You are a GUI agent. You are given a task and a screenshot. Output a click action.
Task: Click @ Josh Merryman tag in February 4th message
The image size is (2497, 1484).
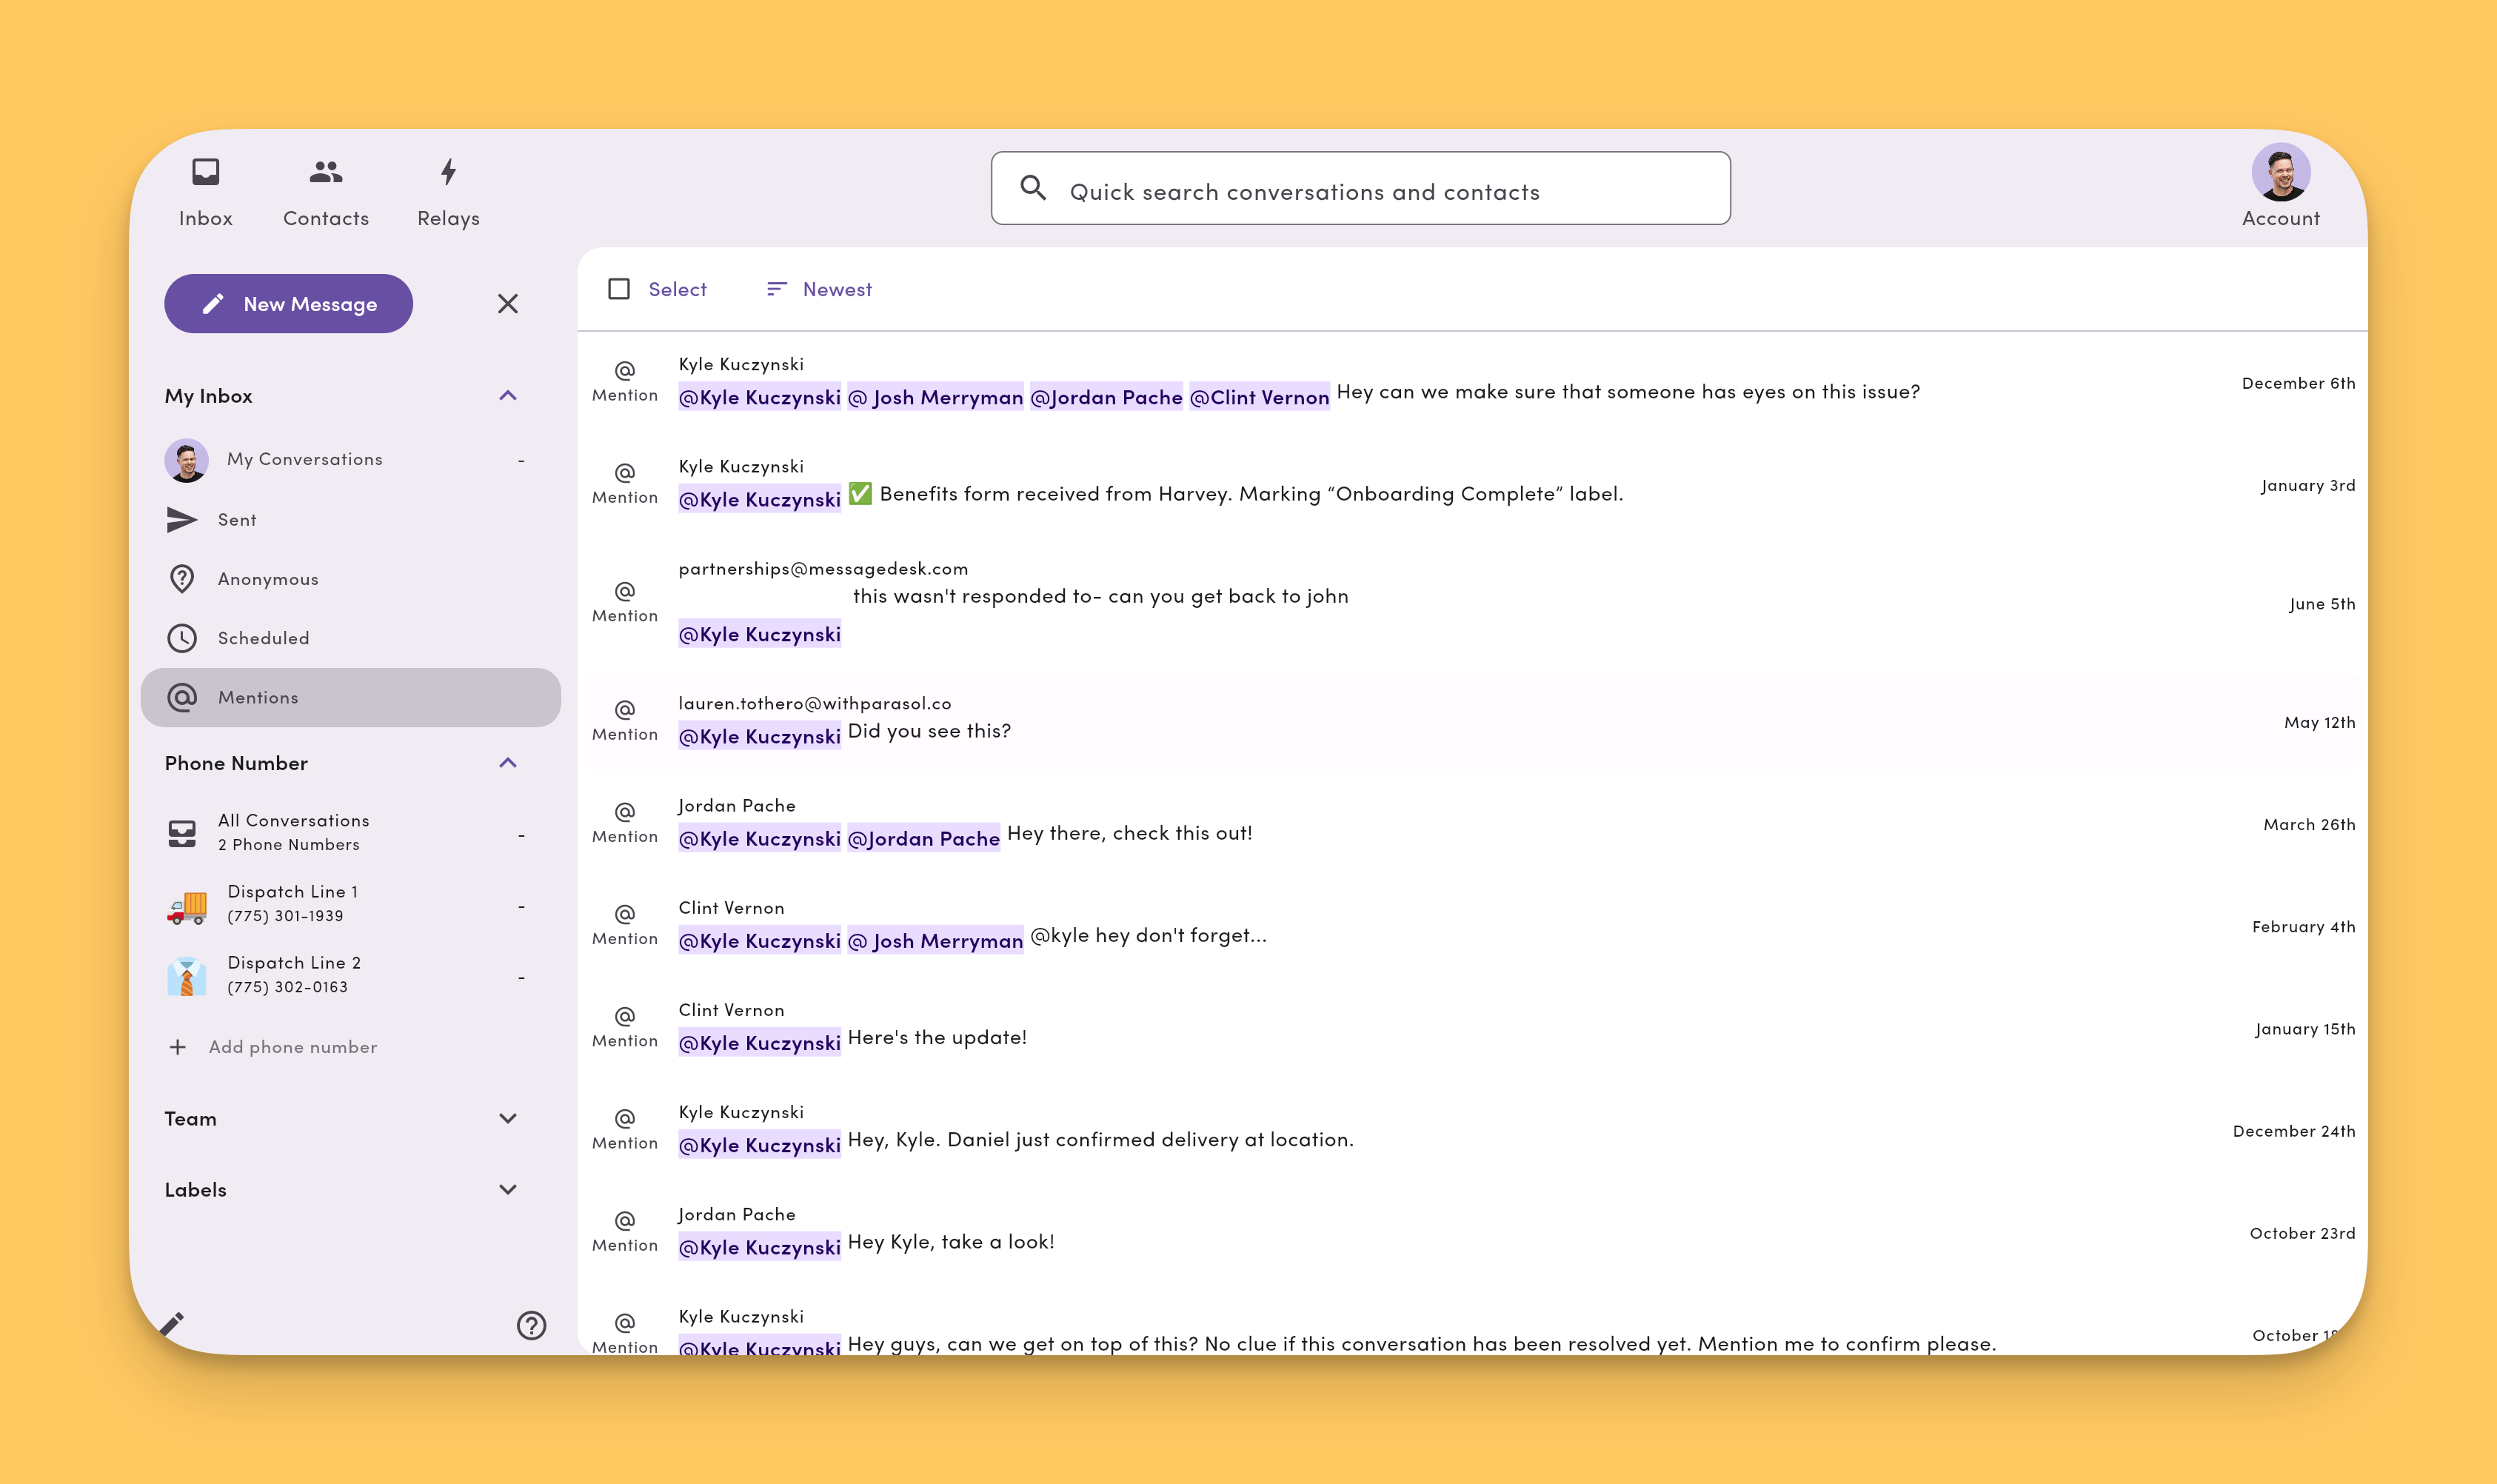click(x=935, y=941)
